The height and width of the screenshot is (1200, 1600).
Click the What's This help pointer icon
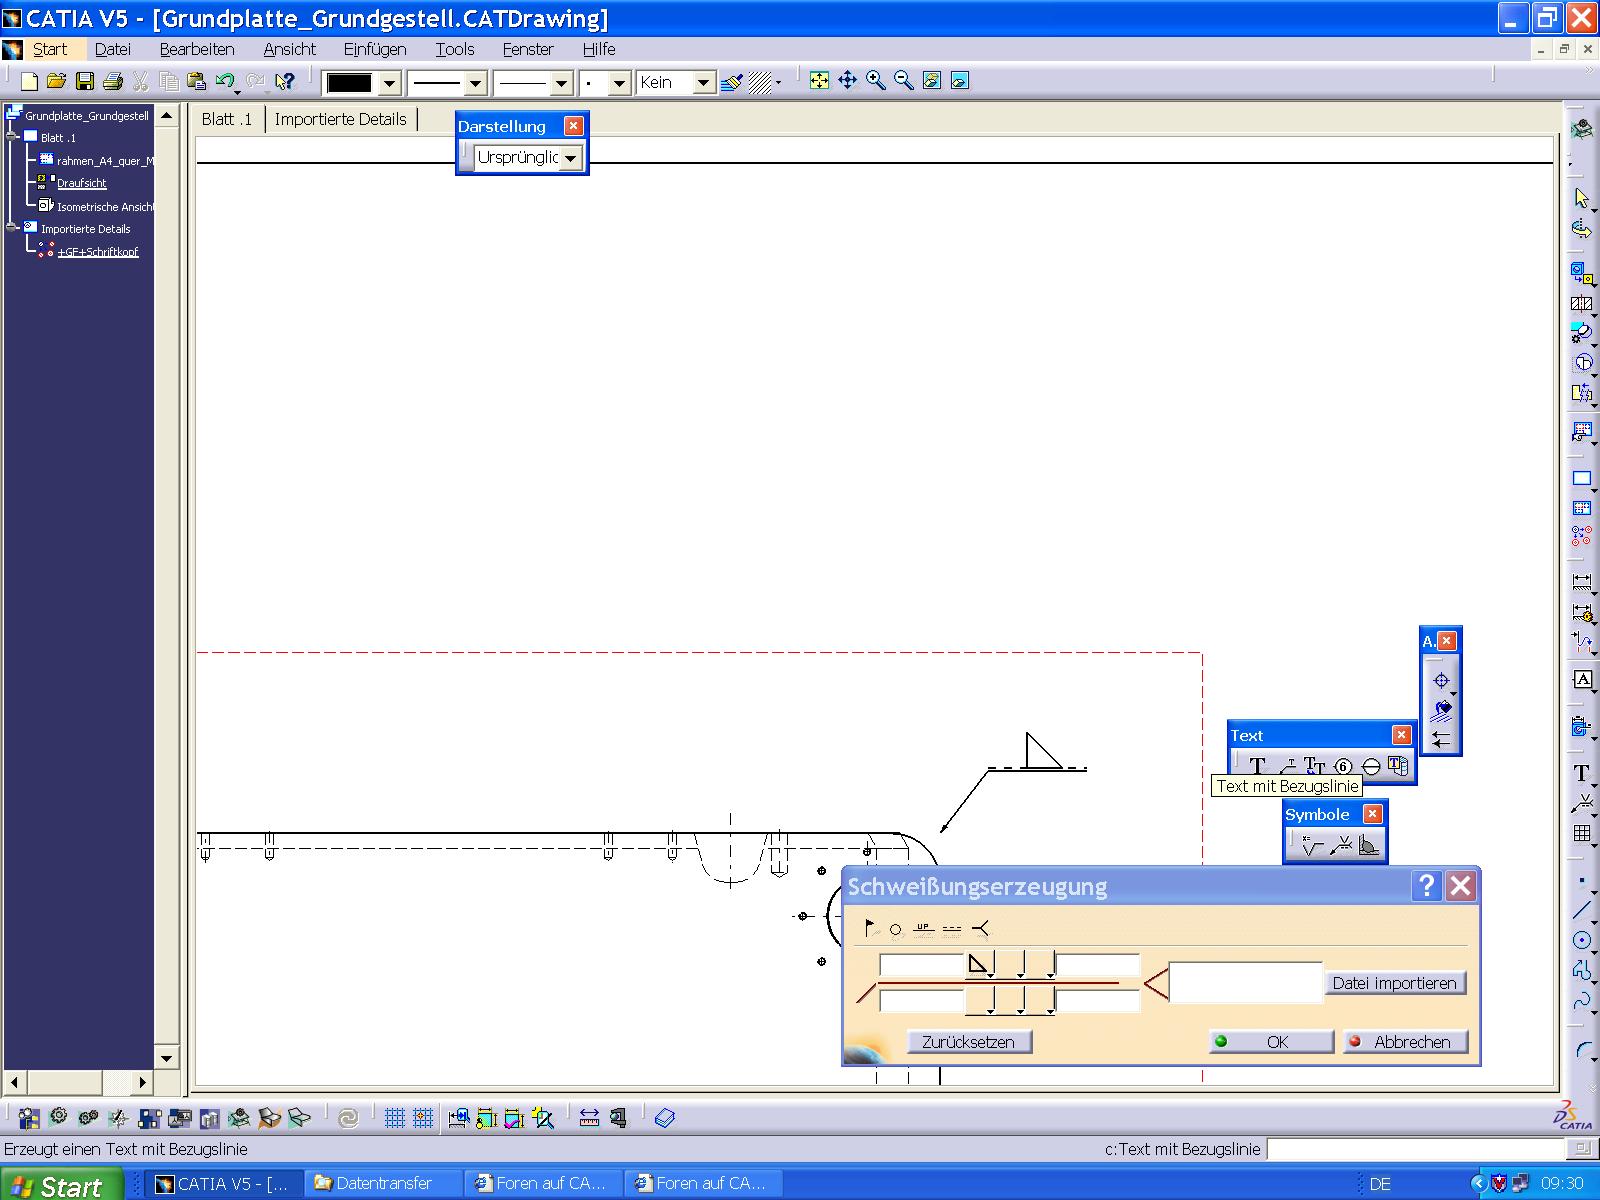click(285, 82)
